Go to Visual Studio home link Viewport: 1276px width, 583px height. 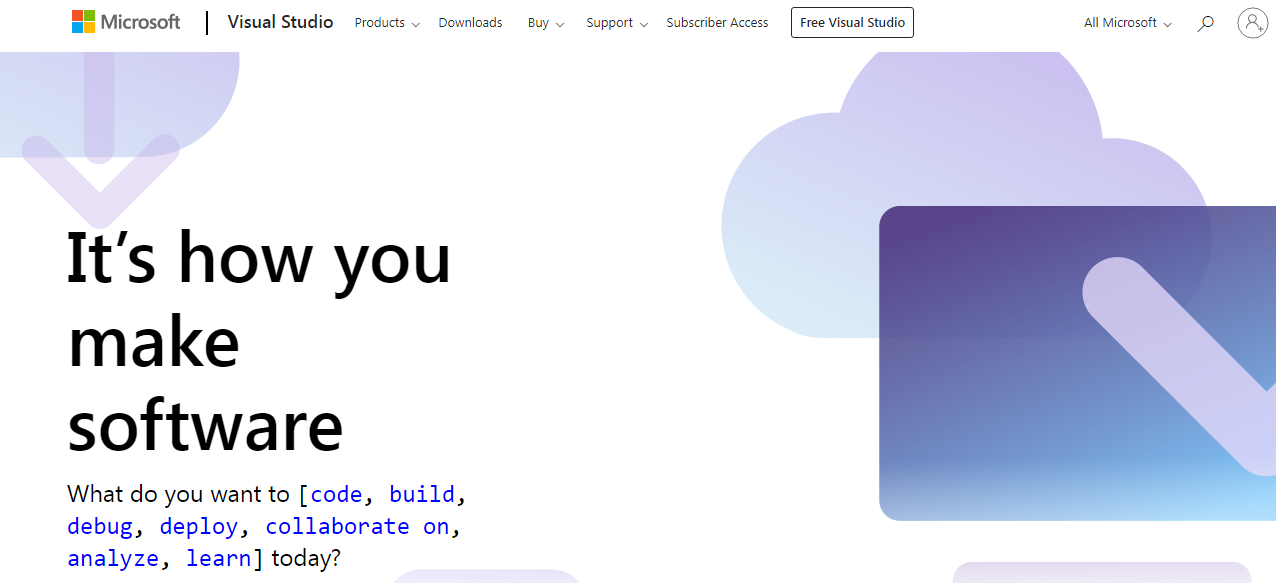pyautogui.click(x=280, y=22)
